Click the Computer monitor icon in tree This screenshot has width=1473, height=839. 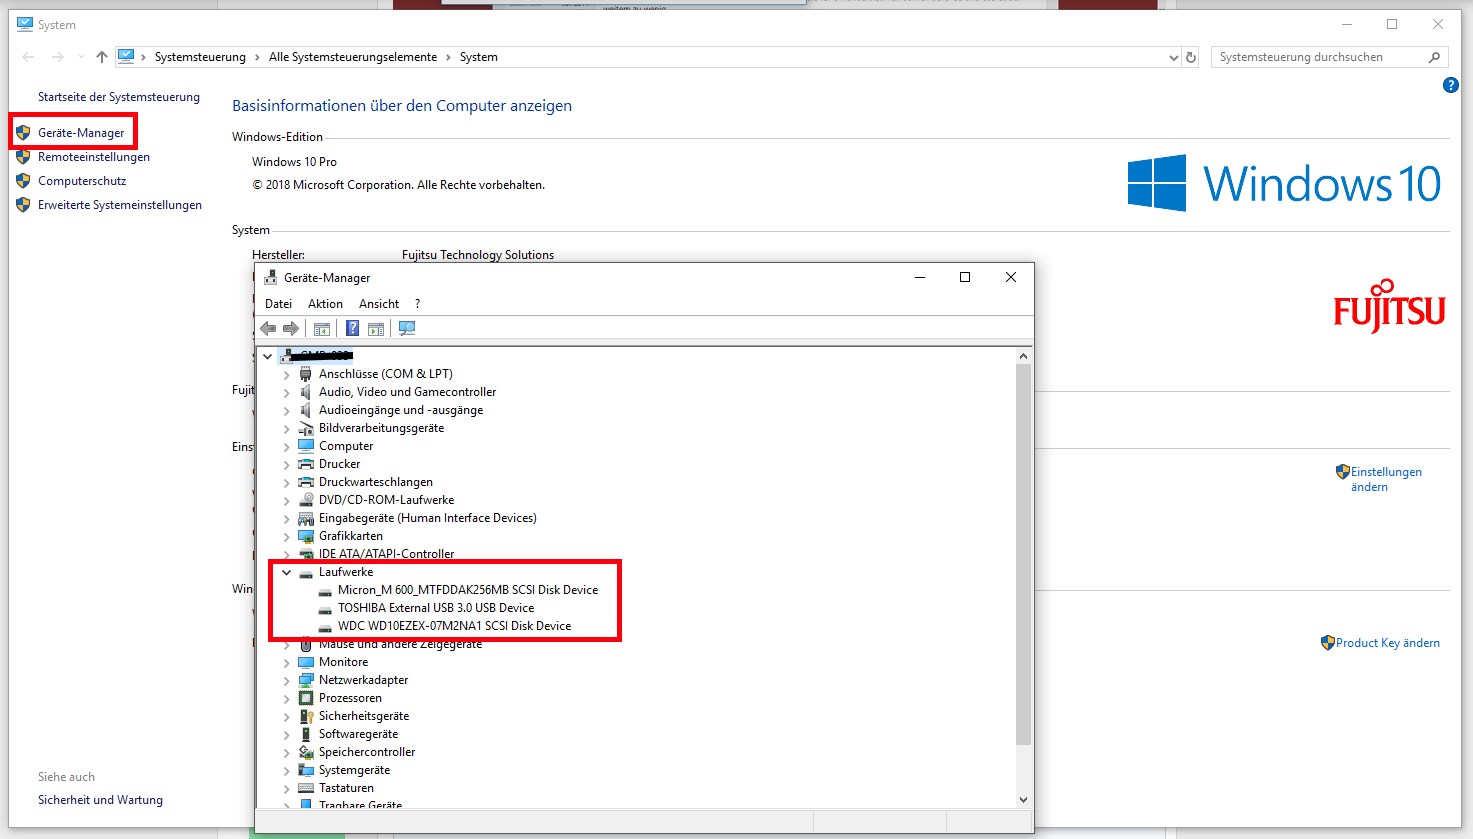click(x=306, y=446)
